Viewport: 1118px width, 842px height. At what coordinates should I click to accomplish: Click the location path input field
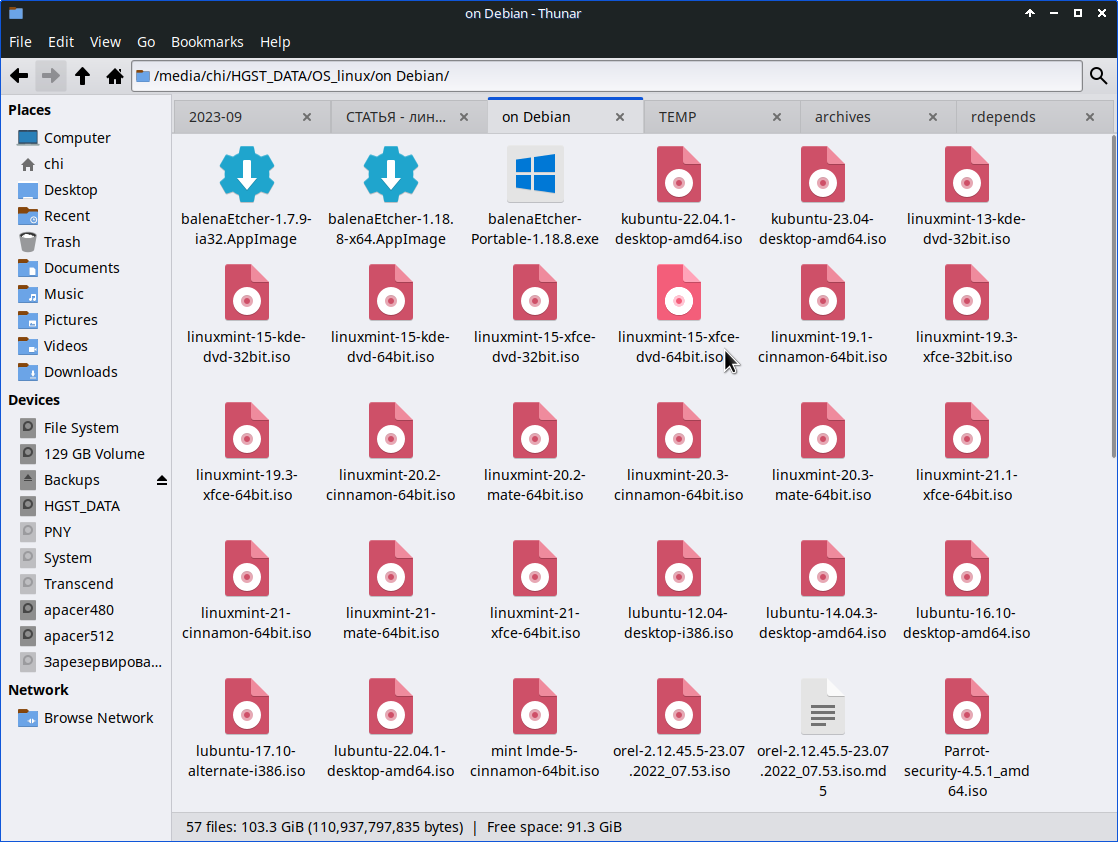pos(607,76)
